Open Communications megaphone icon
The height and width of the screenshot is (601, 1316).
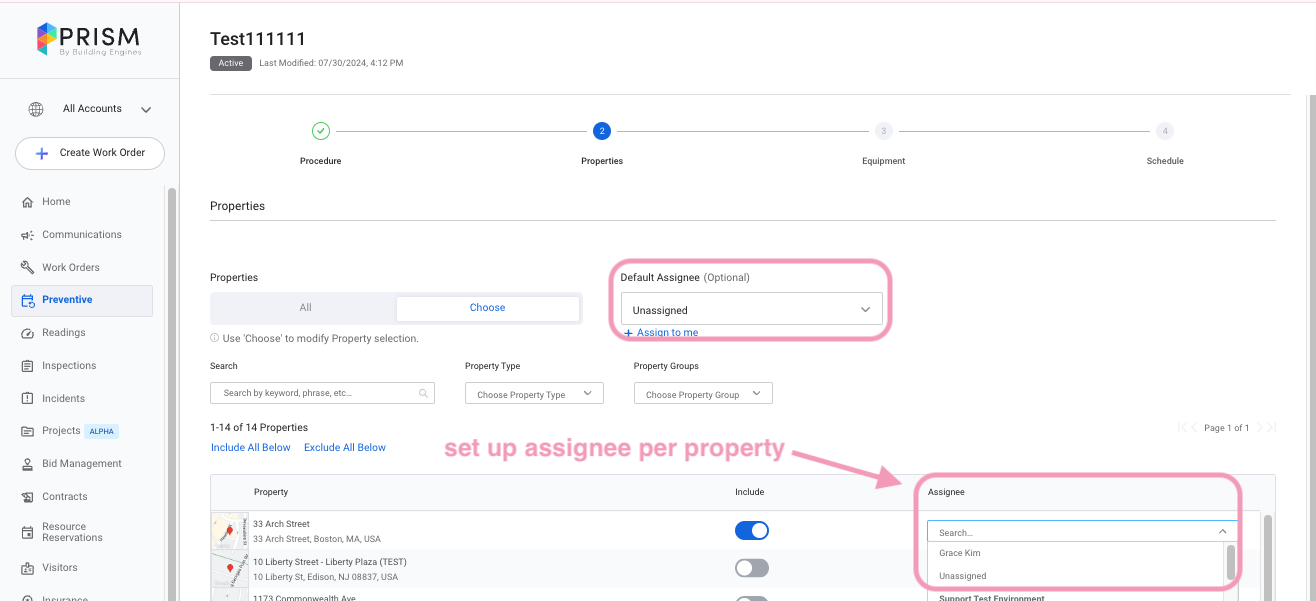click(x=28, y=235)
